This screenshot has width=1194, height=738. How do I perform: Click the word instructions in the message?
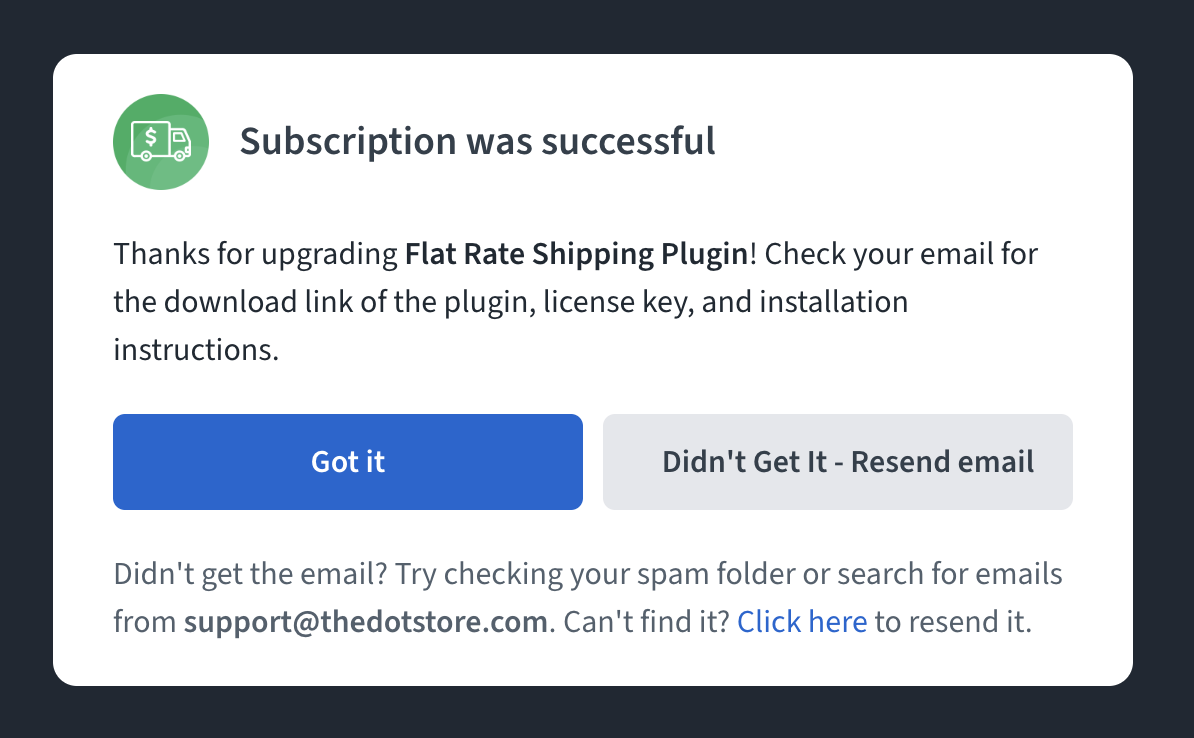[x=196, y=350]
